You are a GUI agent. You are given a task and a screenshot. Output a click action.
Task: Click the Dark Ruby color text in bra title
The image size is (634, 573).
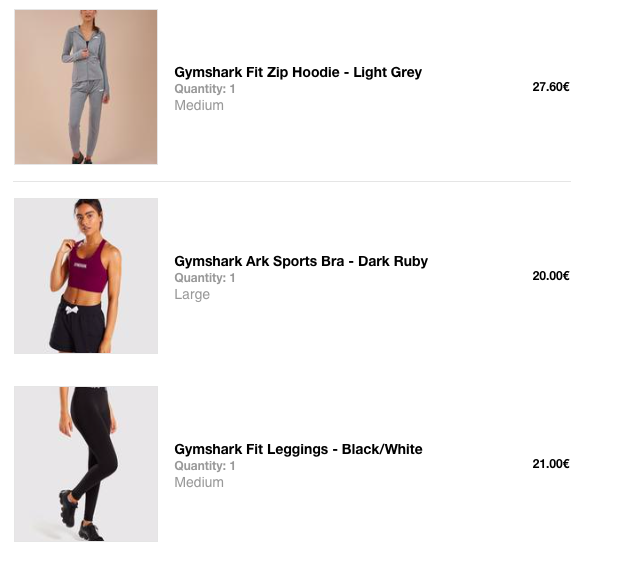tap(393, 261)
